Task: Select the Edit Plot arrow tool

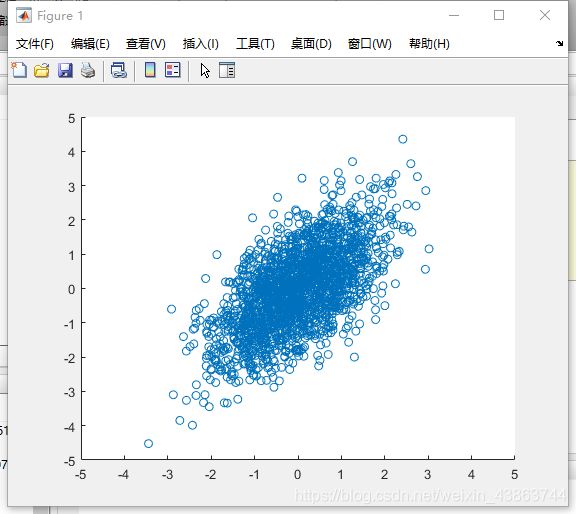Action: point(205,70)
